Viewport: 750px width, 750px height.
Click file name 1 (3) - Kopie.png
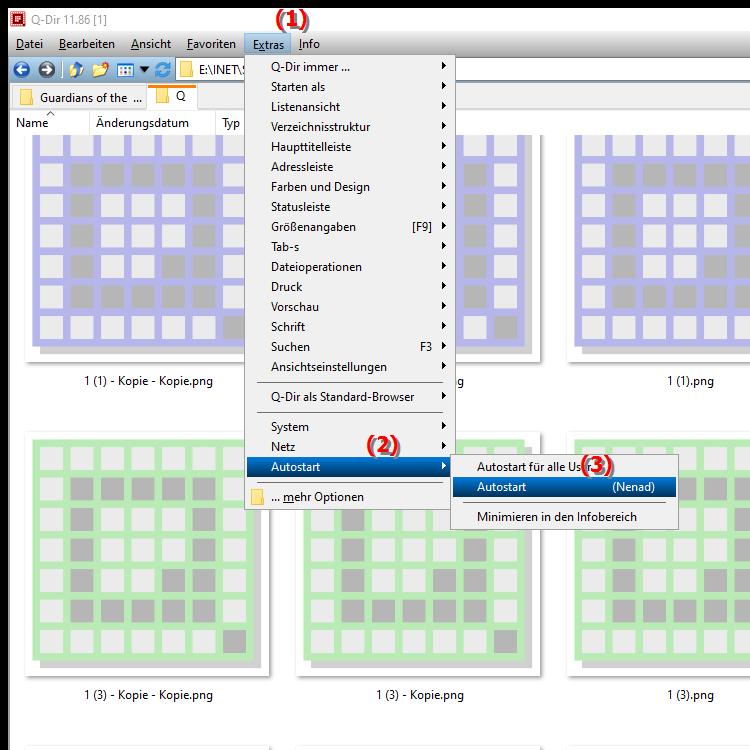point(420,695)
